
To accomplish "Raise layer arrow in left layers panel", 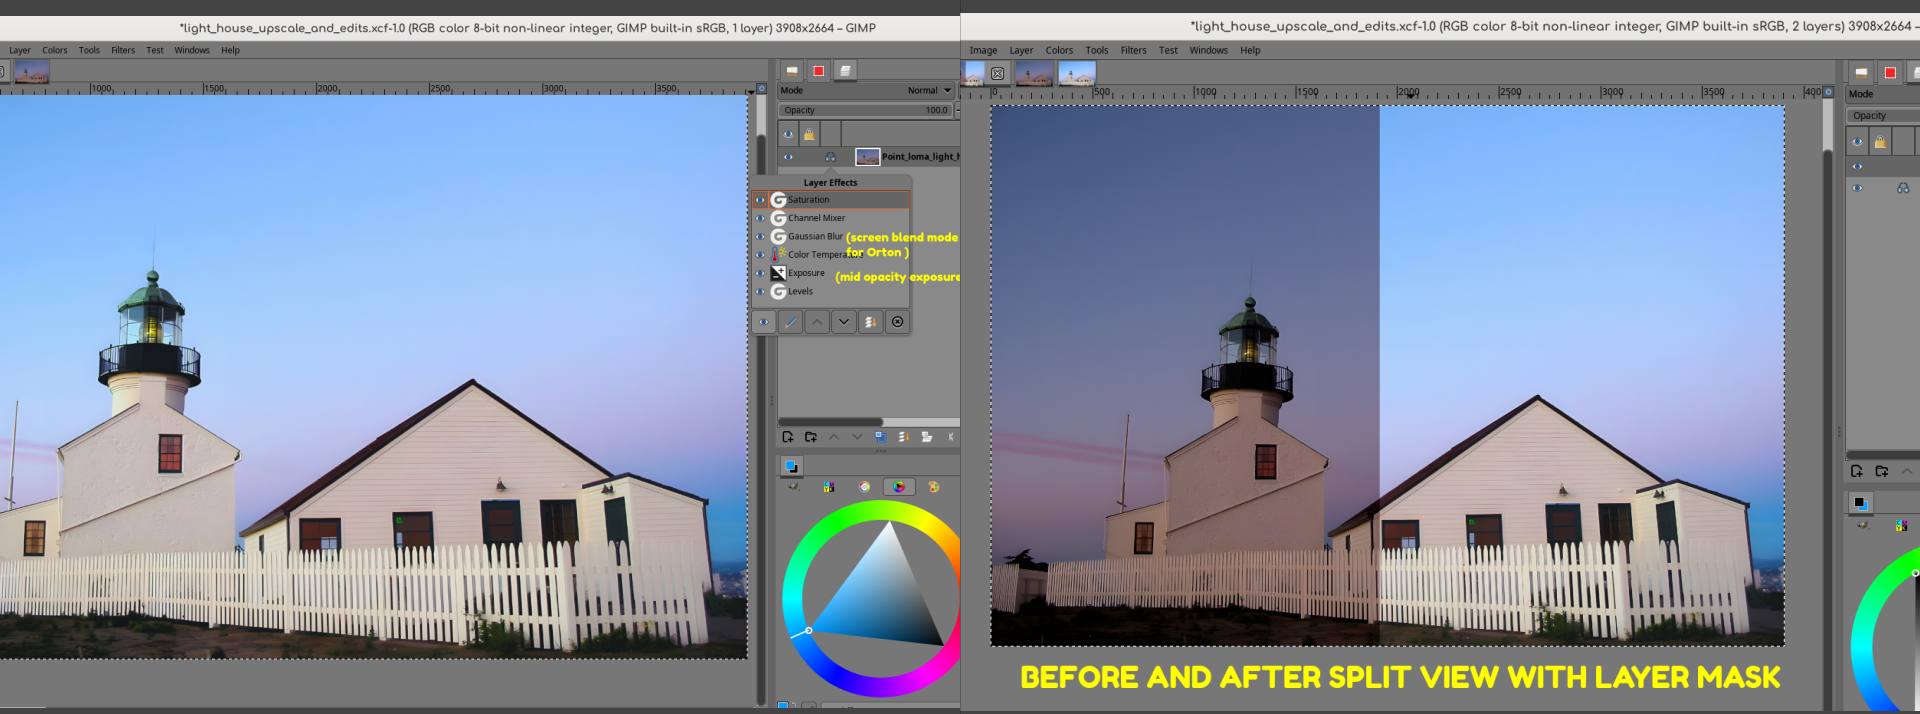I will coord(834,437).
